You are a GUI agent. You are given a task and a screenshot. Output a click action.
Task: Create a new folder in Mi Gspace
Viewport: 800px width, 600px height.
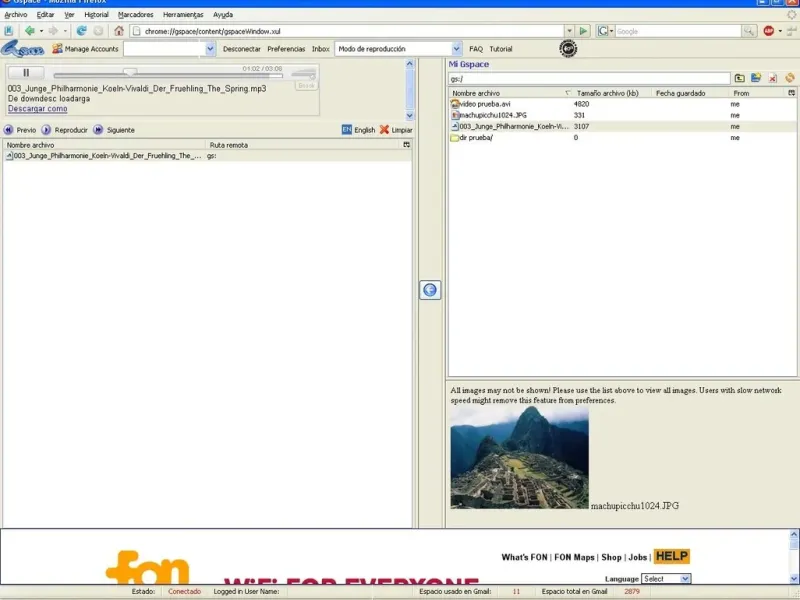[756, 78]
